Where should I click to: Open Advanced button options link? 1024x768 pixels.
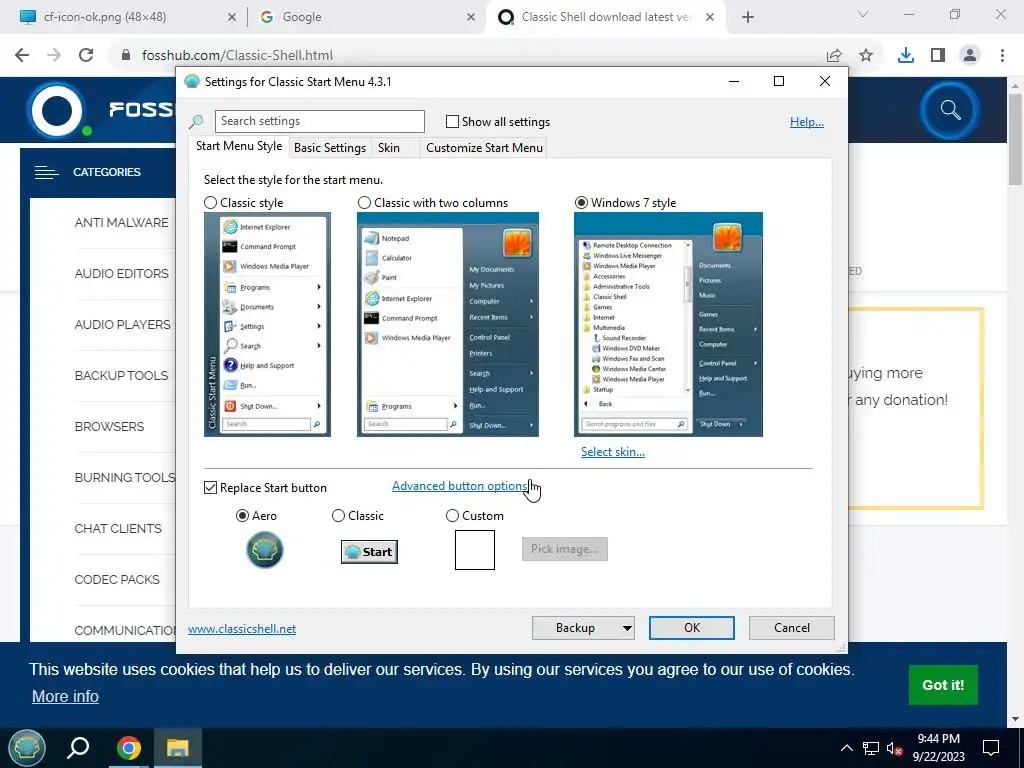click(x=460, y=486)
